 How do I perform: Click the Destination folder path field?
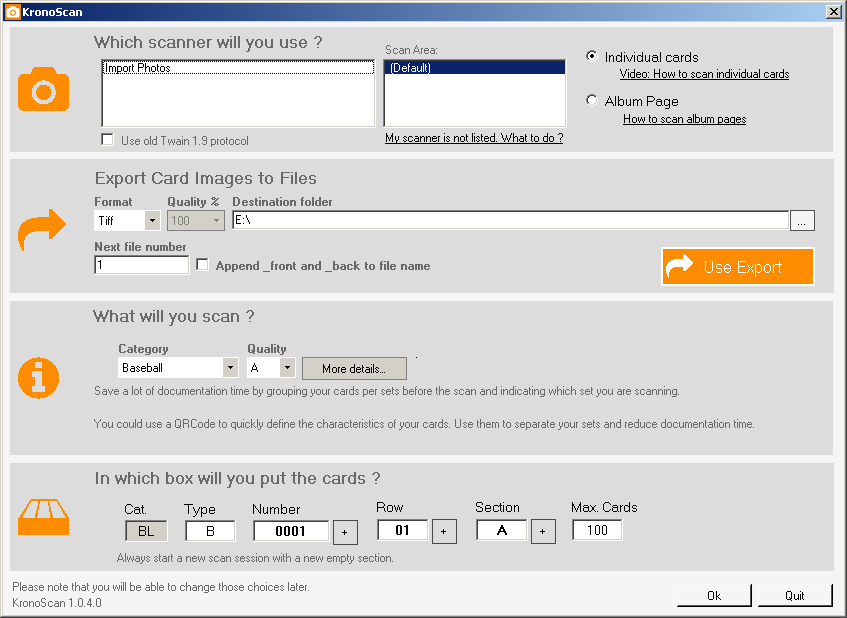(x=510, y=220)
